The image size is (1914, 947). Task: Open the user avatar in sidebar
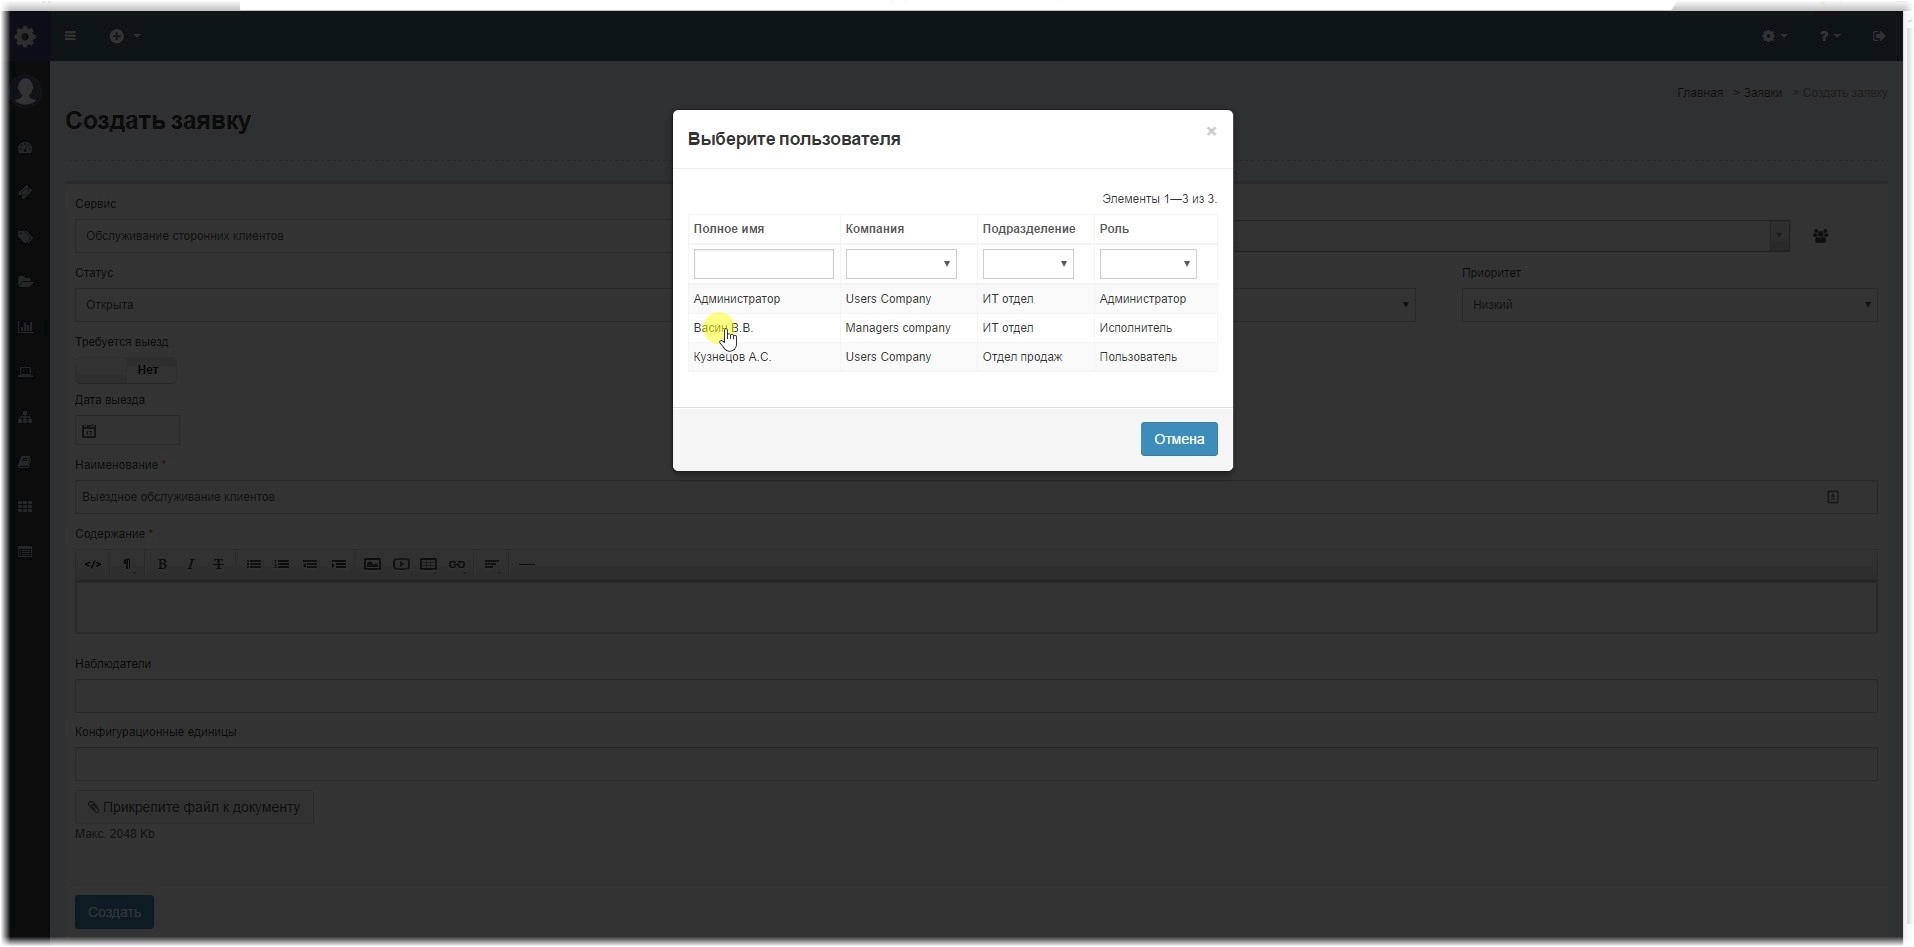coord(26,91)
